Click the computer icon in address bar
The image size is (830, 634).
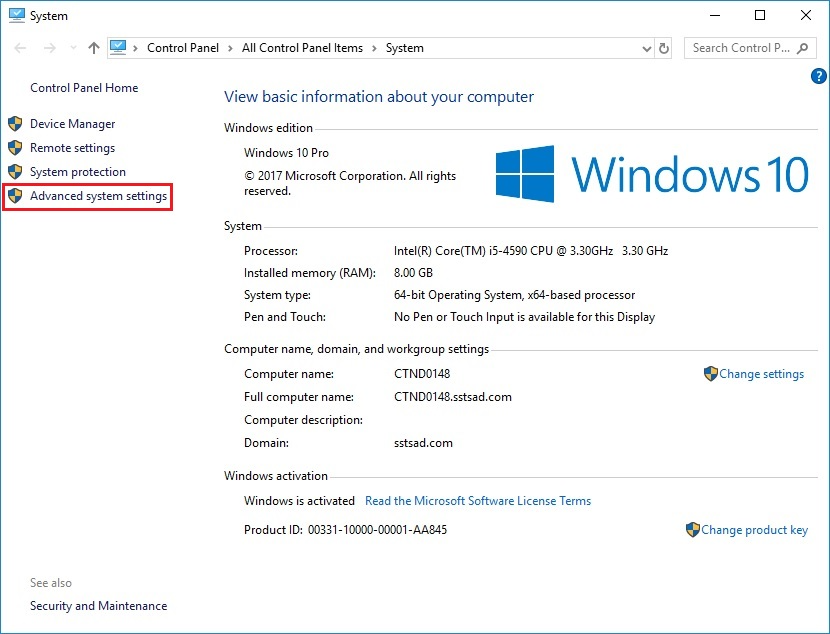pos(118,48)
